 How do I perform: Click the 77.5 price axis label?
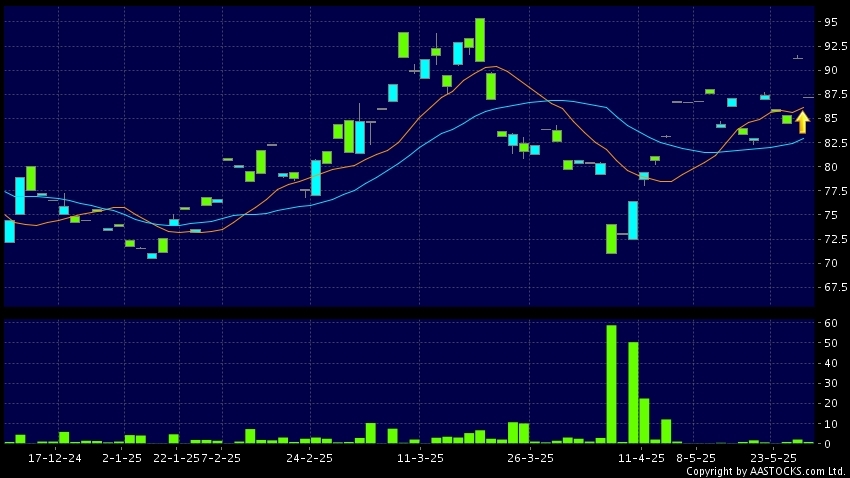point(836,191)
